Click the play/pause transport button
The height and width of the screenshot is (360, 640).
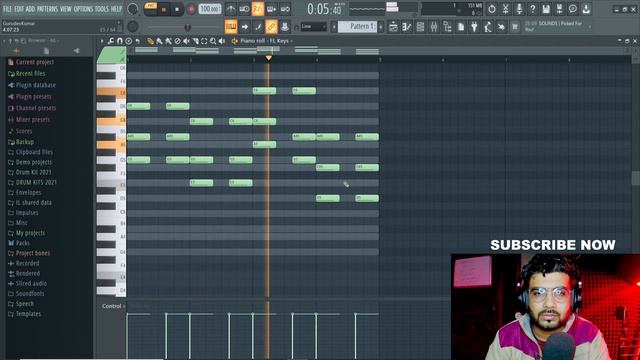[164, 9]
